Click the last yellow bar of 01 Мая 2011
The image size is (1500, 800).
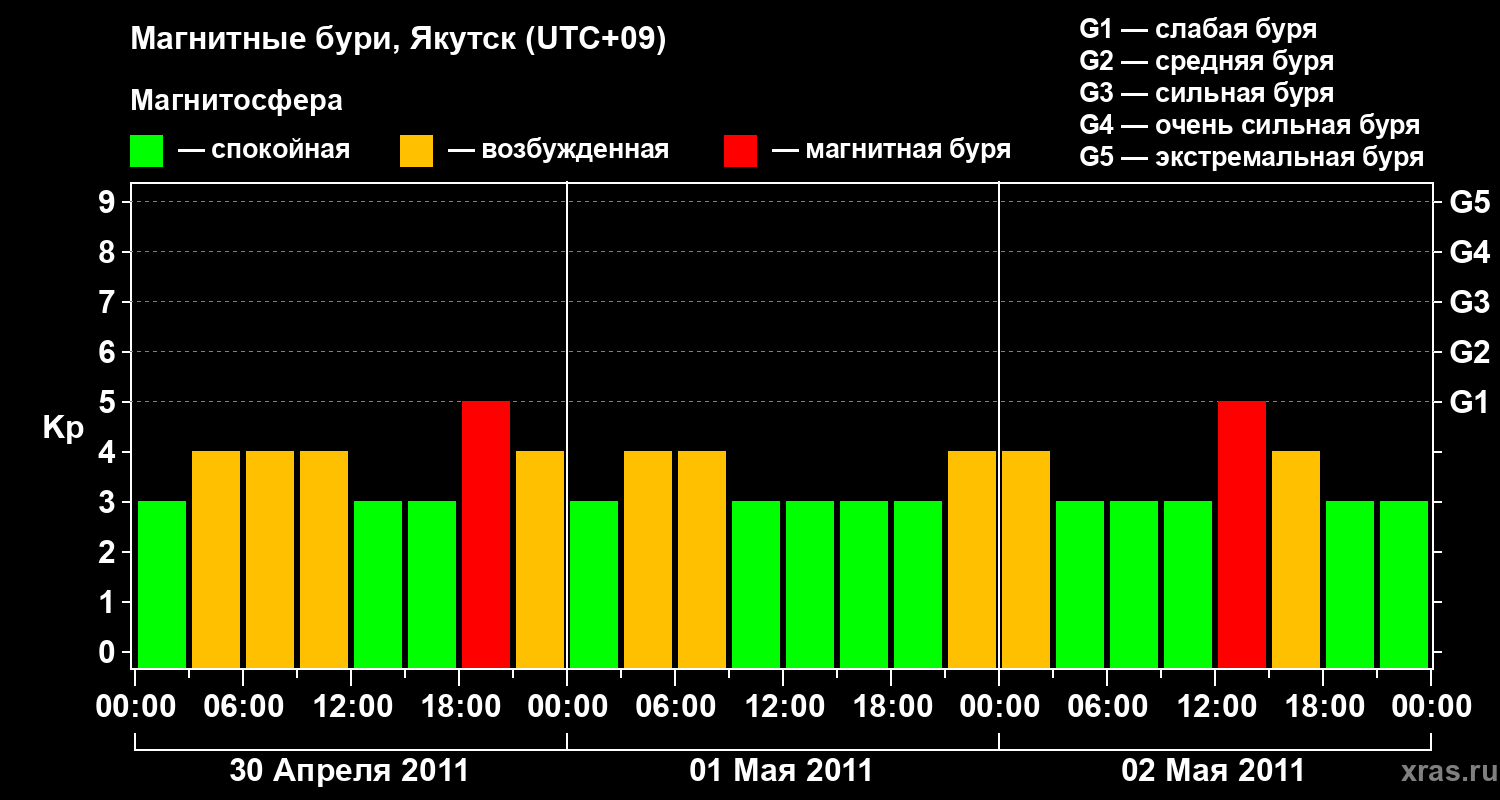(x=972, y=559)
